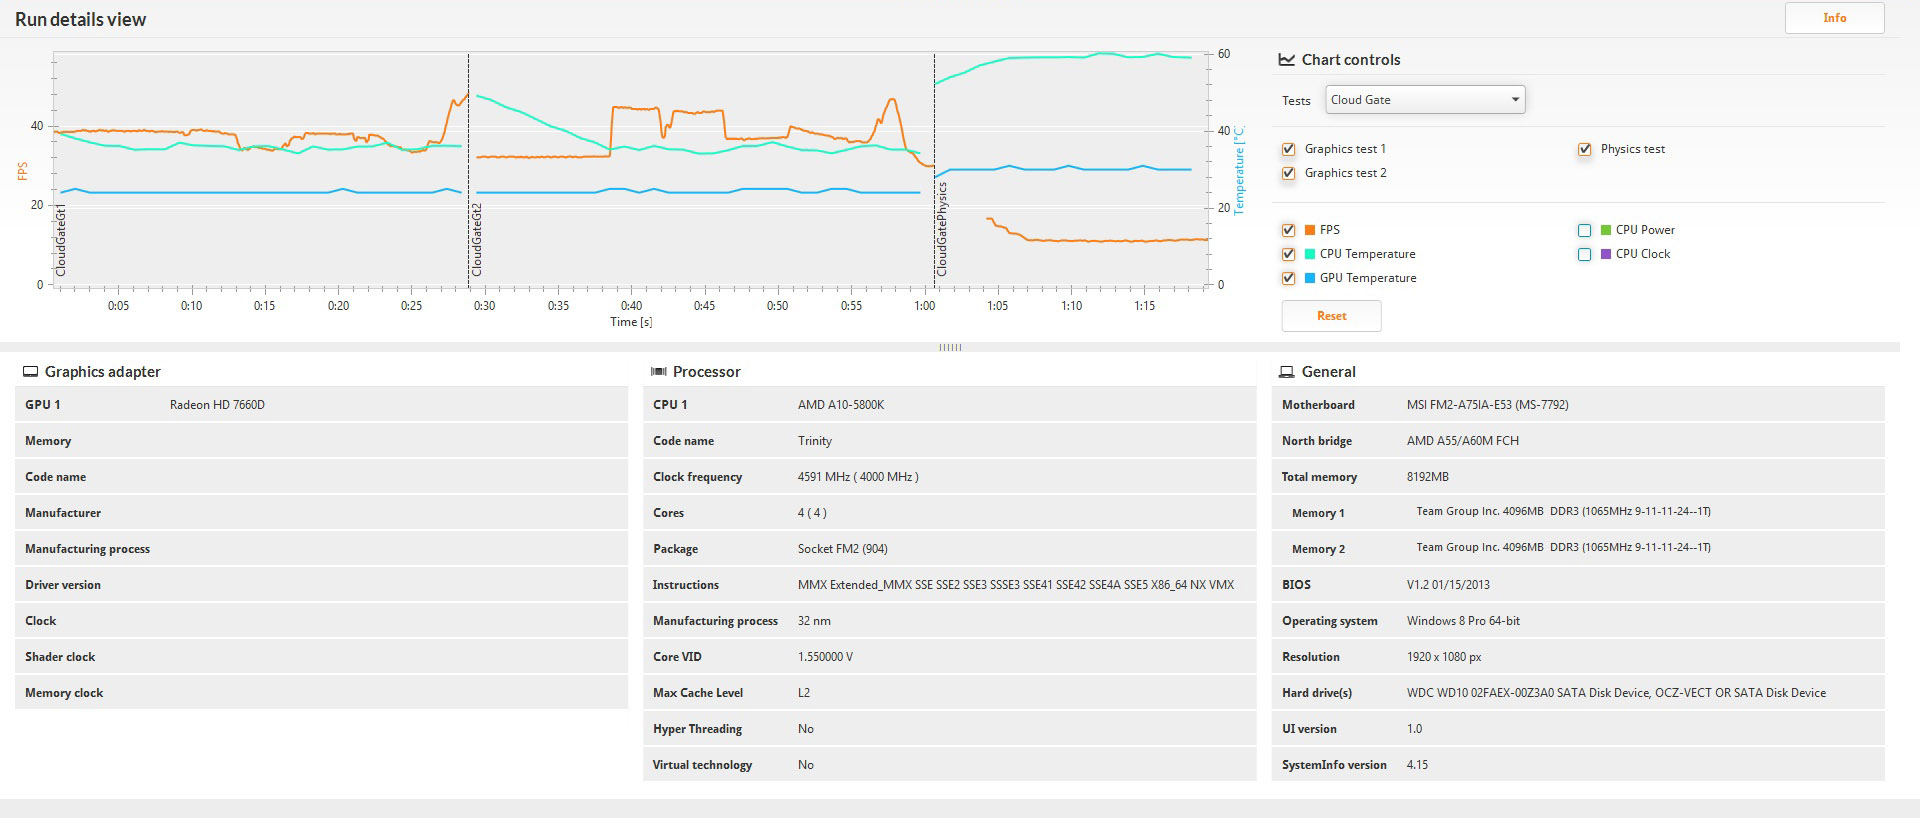Click the teal CPU Temperature swatch

click(1309, 254)
